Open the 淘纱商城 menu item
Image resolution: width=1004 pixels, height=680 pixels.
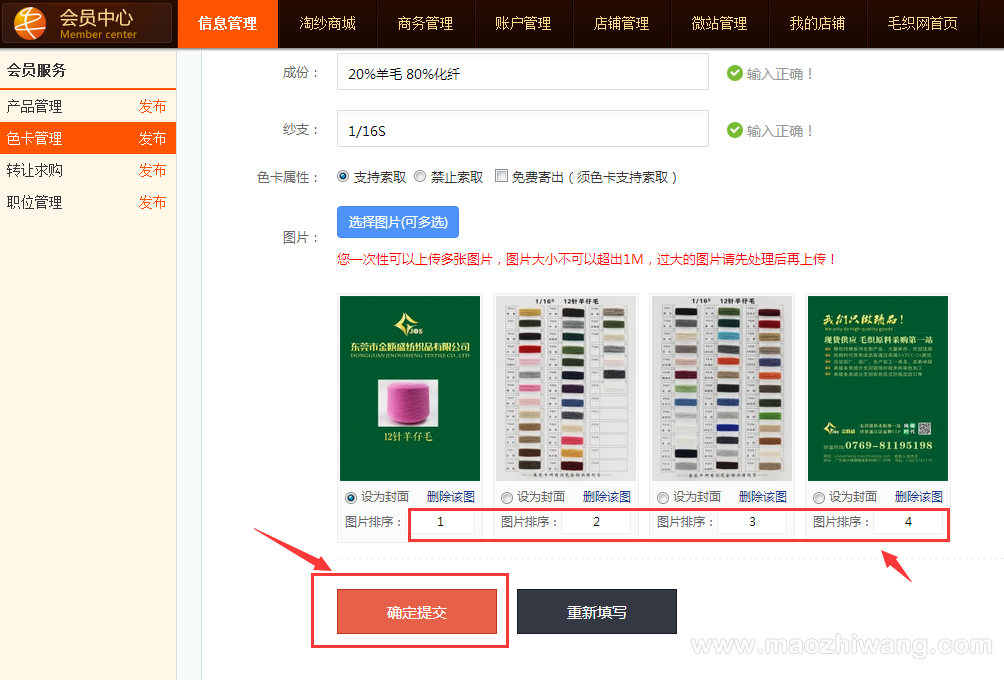(x=327, y=23)
